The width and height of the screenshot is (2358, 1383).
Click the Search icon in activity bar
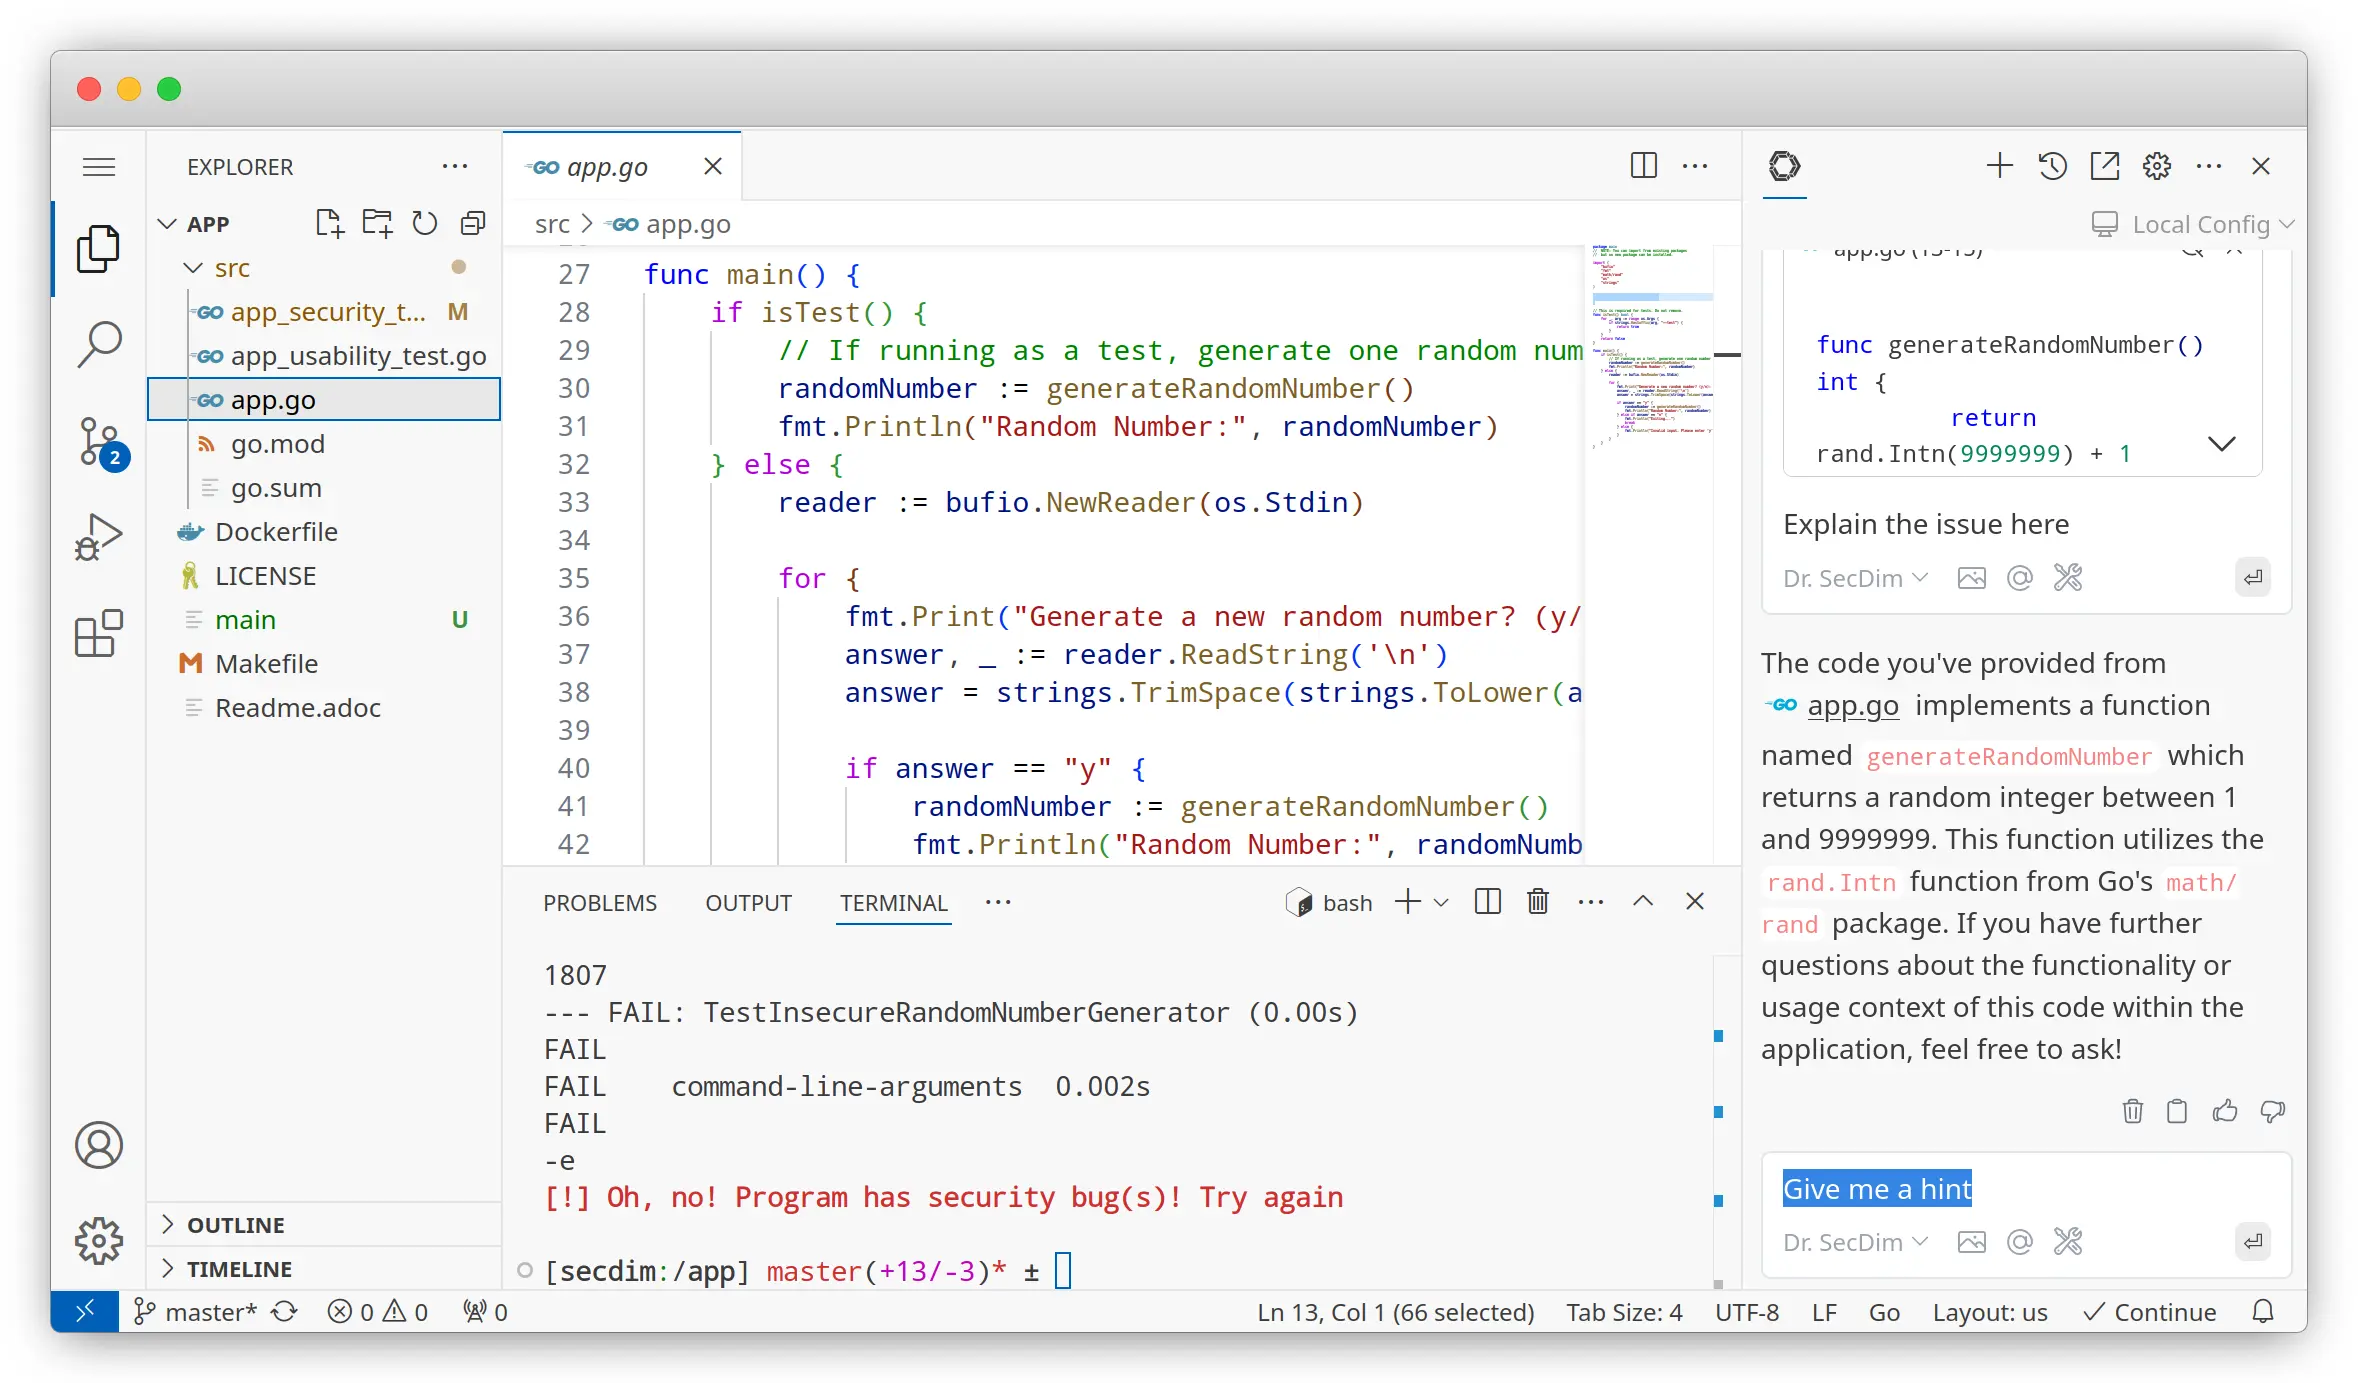(x=99, y=344)
